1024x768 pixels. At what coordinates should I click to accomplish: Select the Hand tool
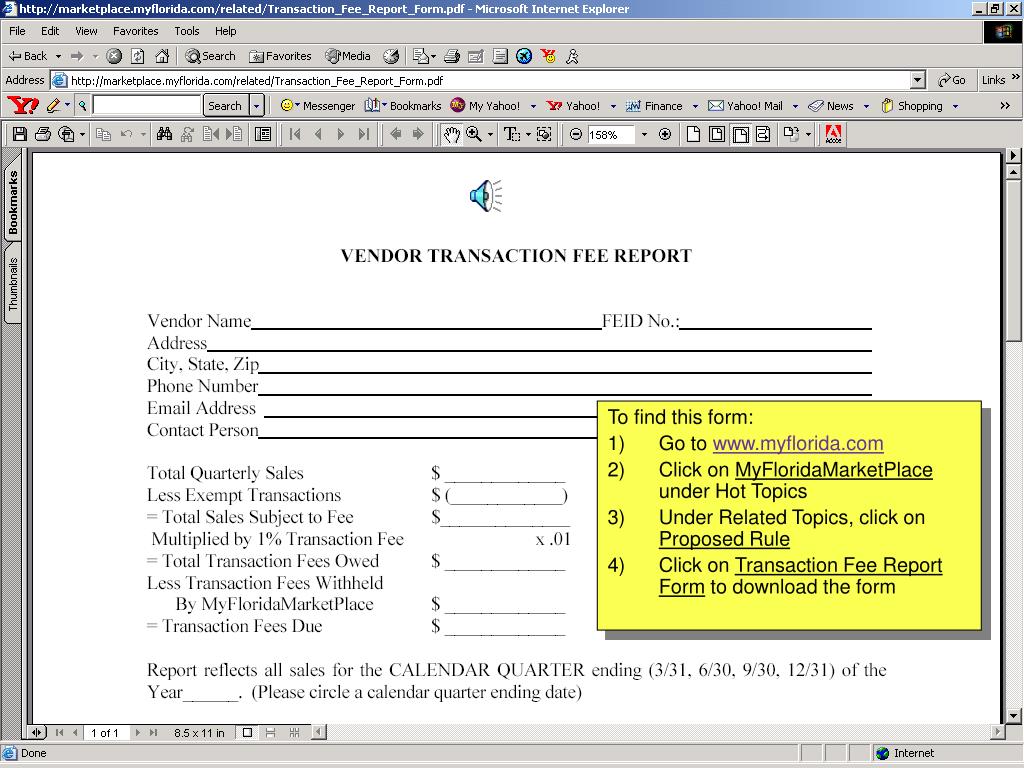tap(451, 135)
